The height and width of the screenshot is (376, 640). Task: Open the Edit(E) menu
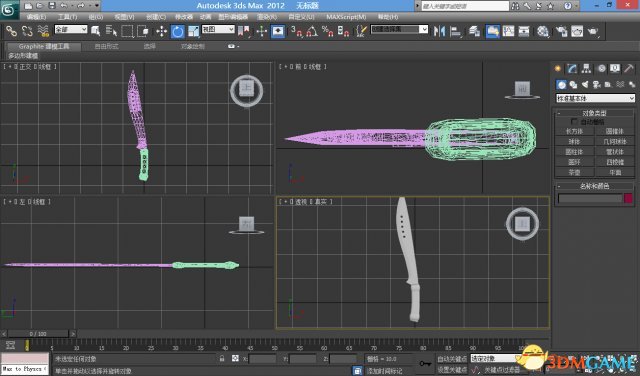tap(36, 17)
